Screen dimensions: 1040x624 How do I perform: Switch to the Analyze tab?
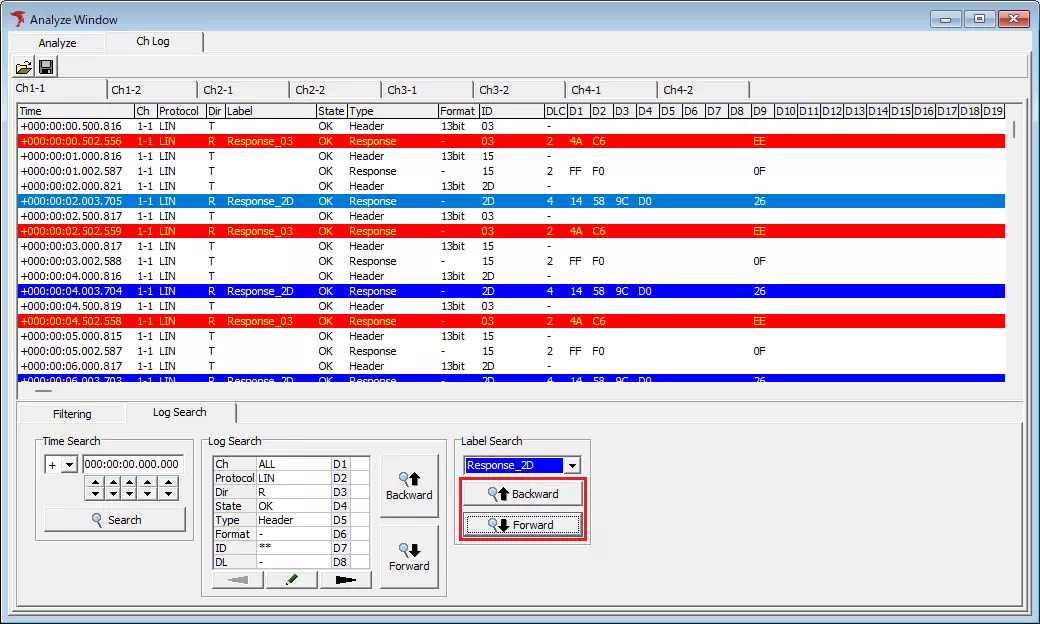click(x=57, y=43)
